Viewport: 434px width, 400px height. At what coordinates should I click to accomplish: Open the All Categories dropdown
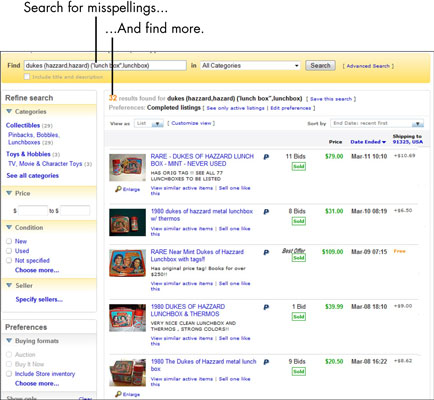click(250, 66)
